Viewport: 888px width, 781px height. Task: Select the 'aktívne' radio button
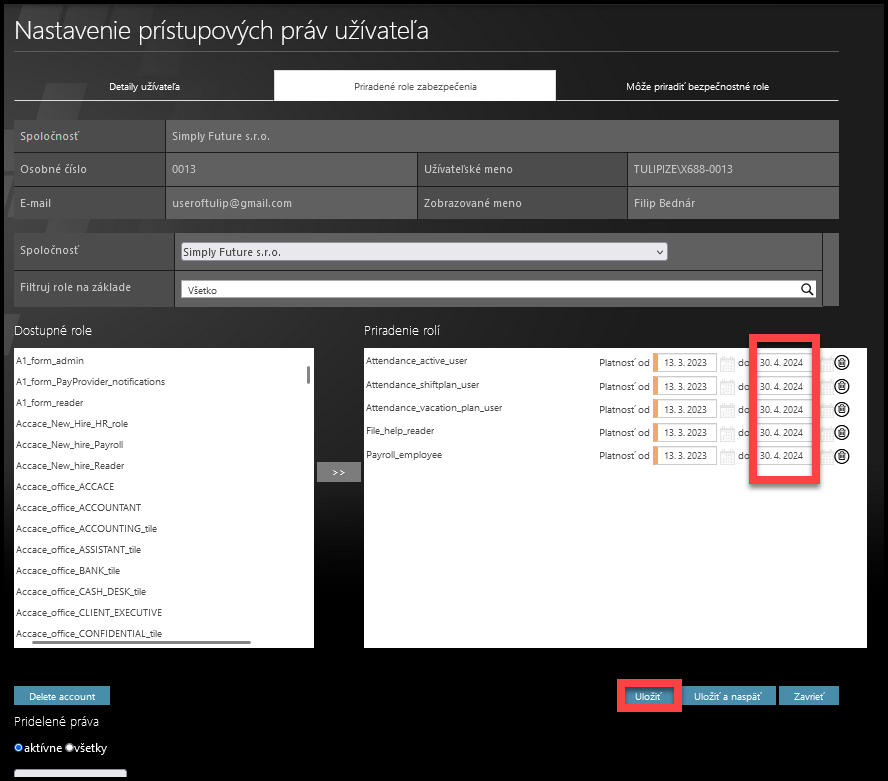click(19, 748)
